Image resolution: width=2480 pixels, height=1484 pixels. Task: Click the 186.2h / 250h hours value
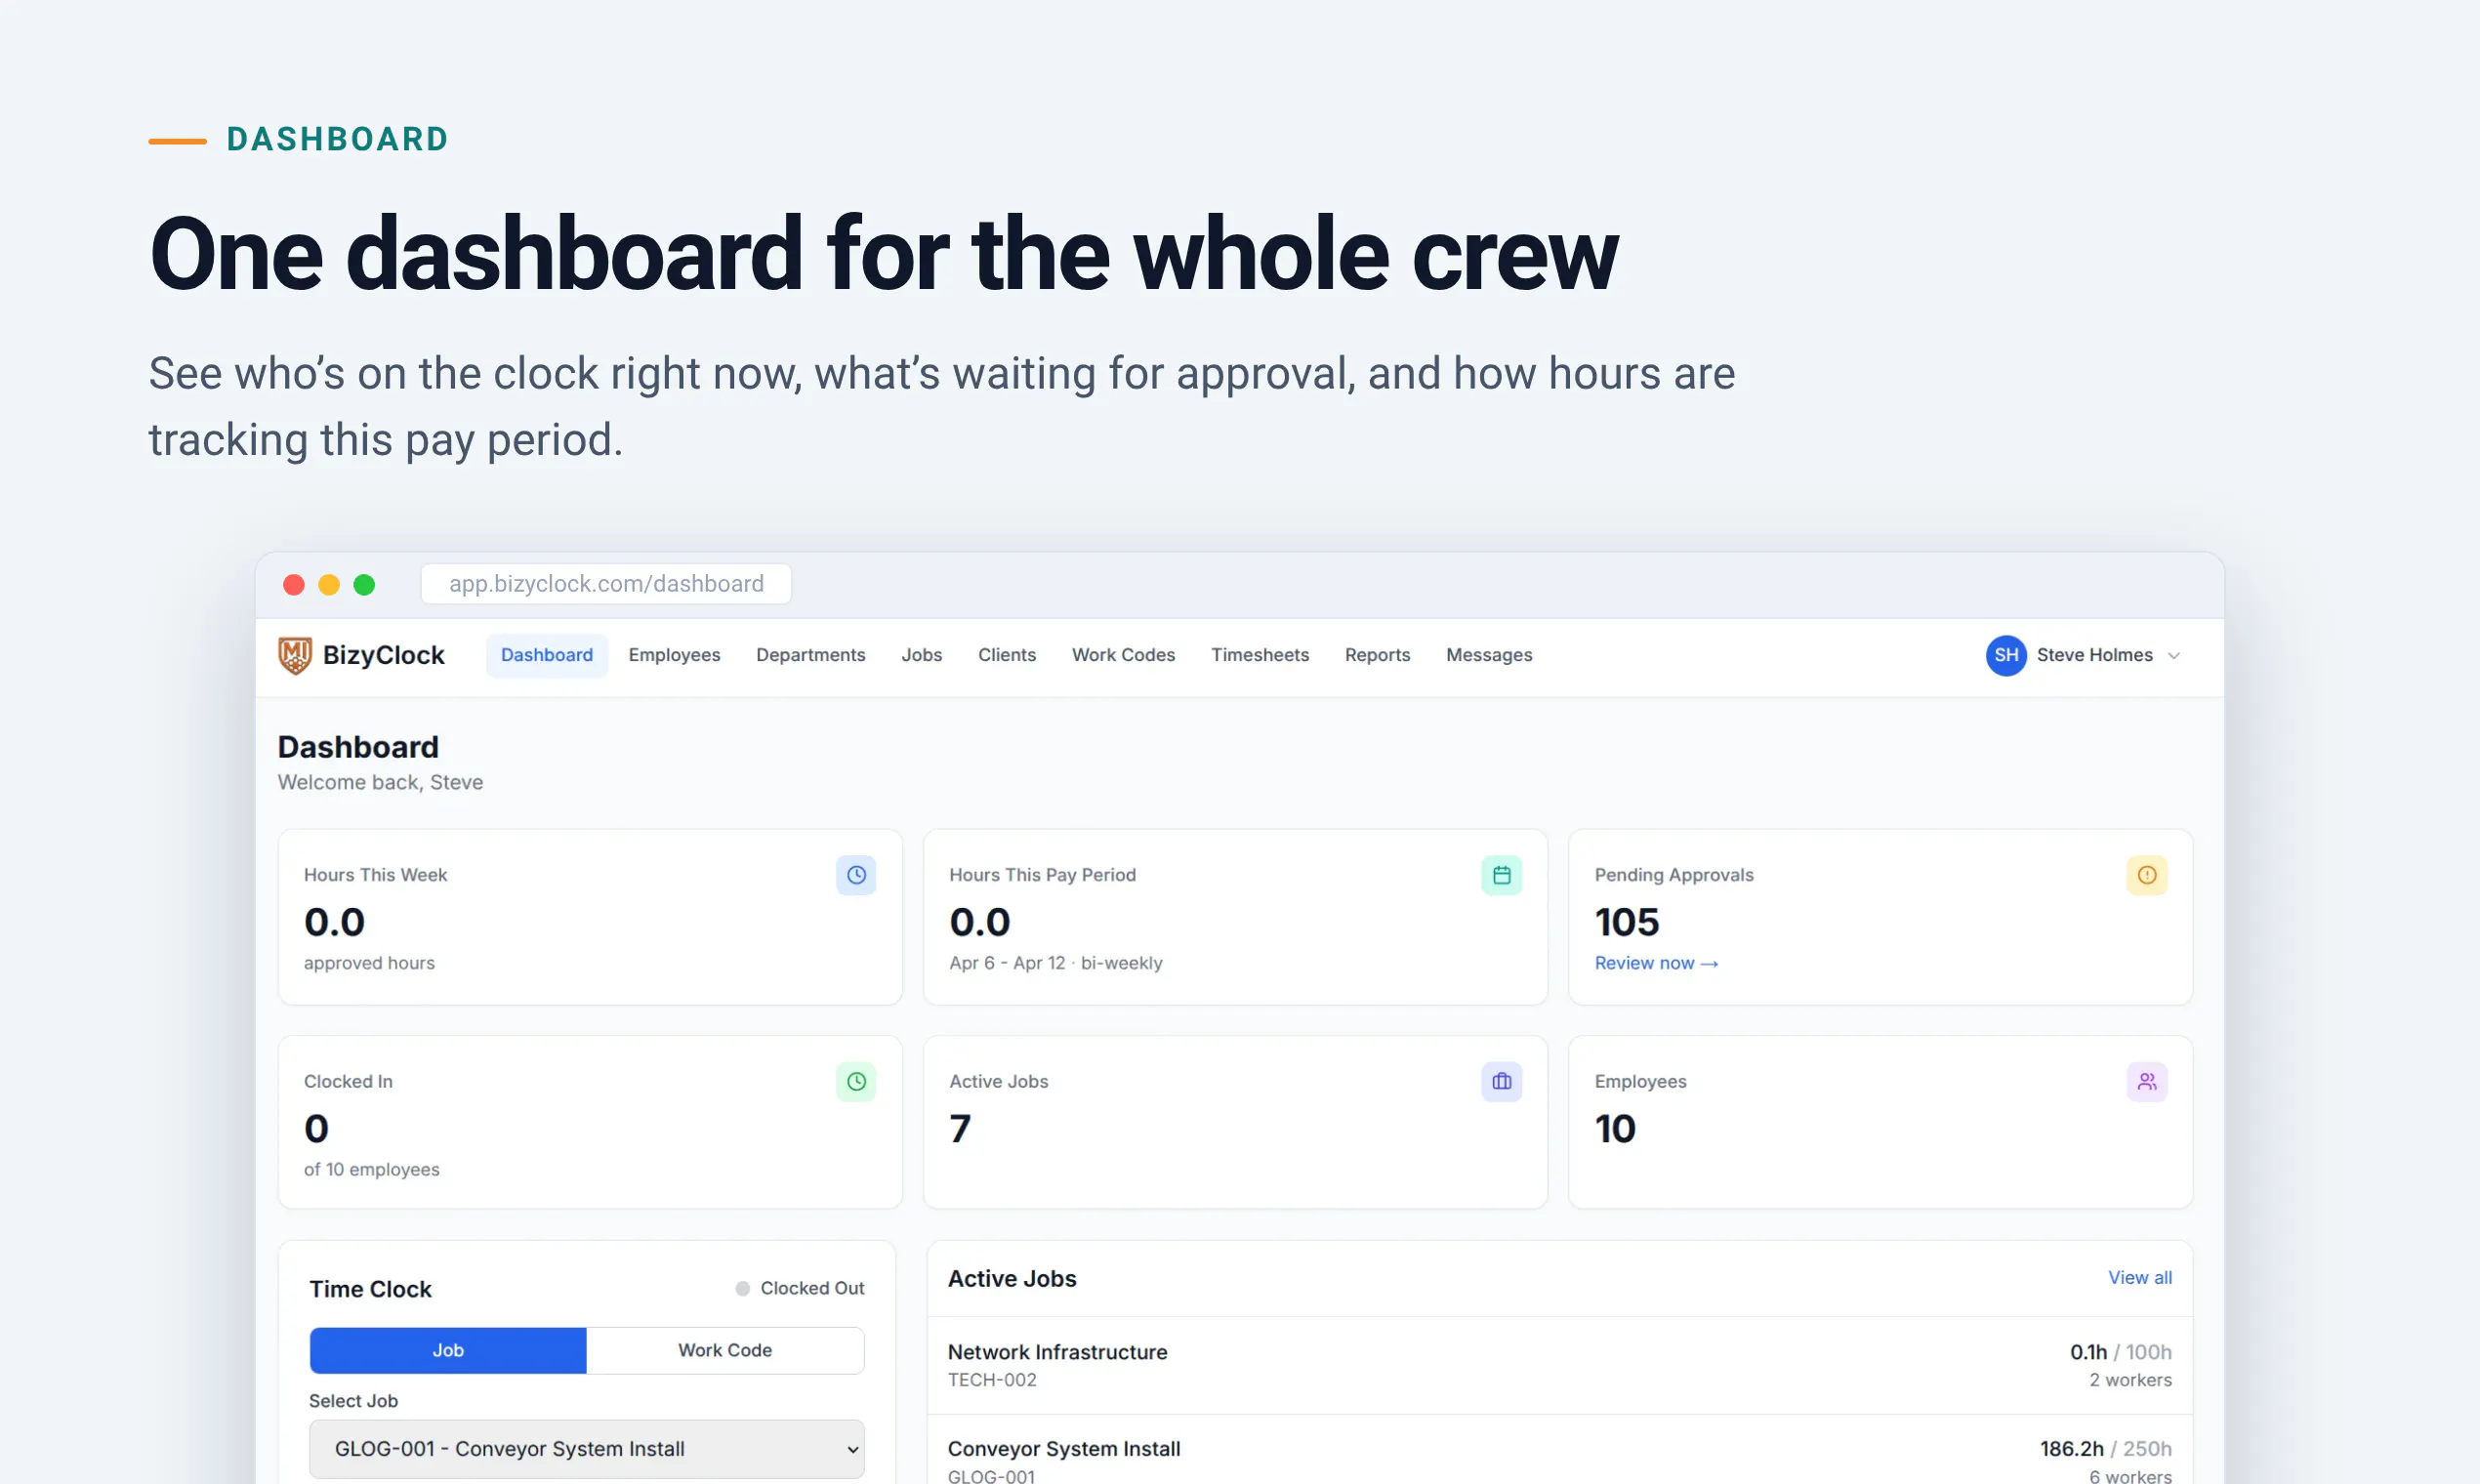coord(2106,1449)
